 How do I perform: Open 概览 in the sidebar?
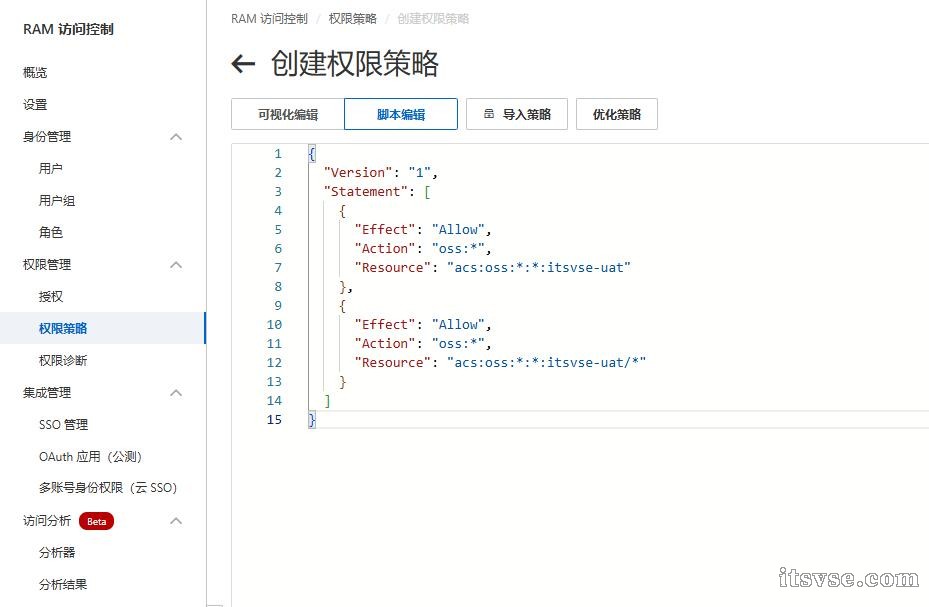point(35,73)
